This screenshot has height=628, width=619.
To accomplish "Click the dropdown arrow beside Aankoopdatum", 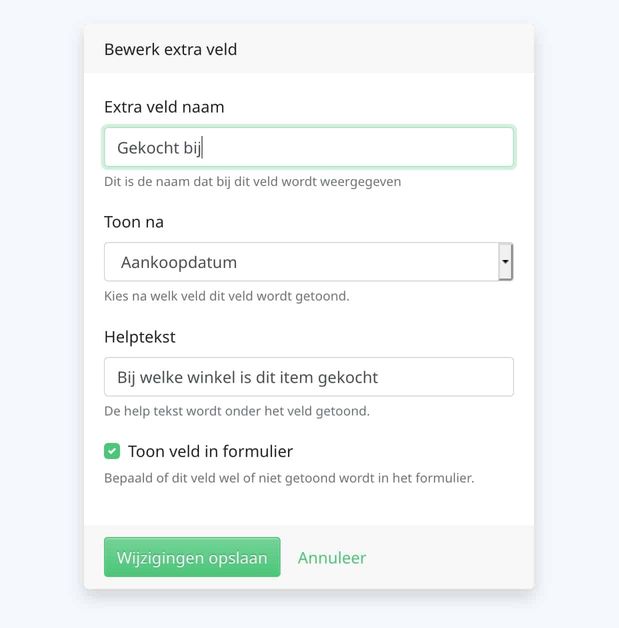I will pyautogui.click(x=505, y=262).
